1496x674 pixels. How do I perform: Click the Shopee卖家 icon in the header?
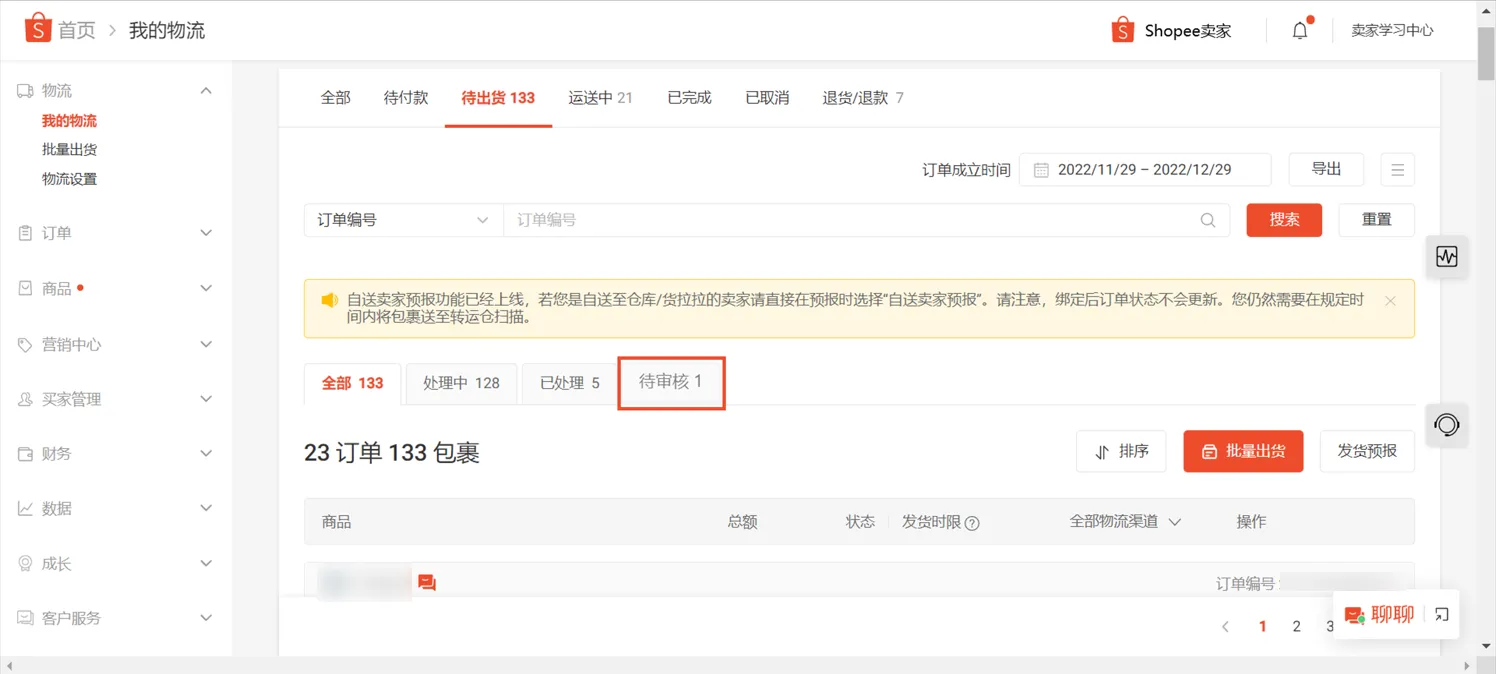click(x=1122, y=30)
